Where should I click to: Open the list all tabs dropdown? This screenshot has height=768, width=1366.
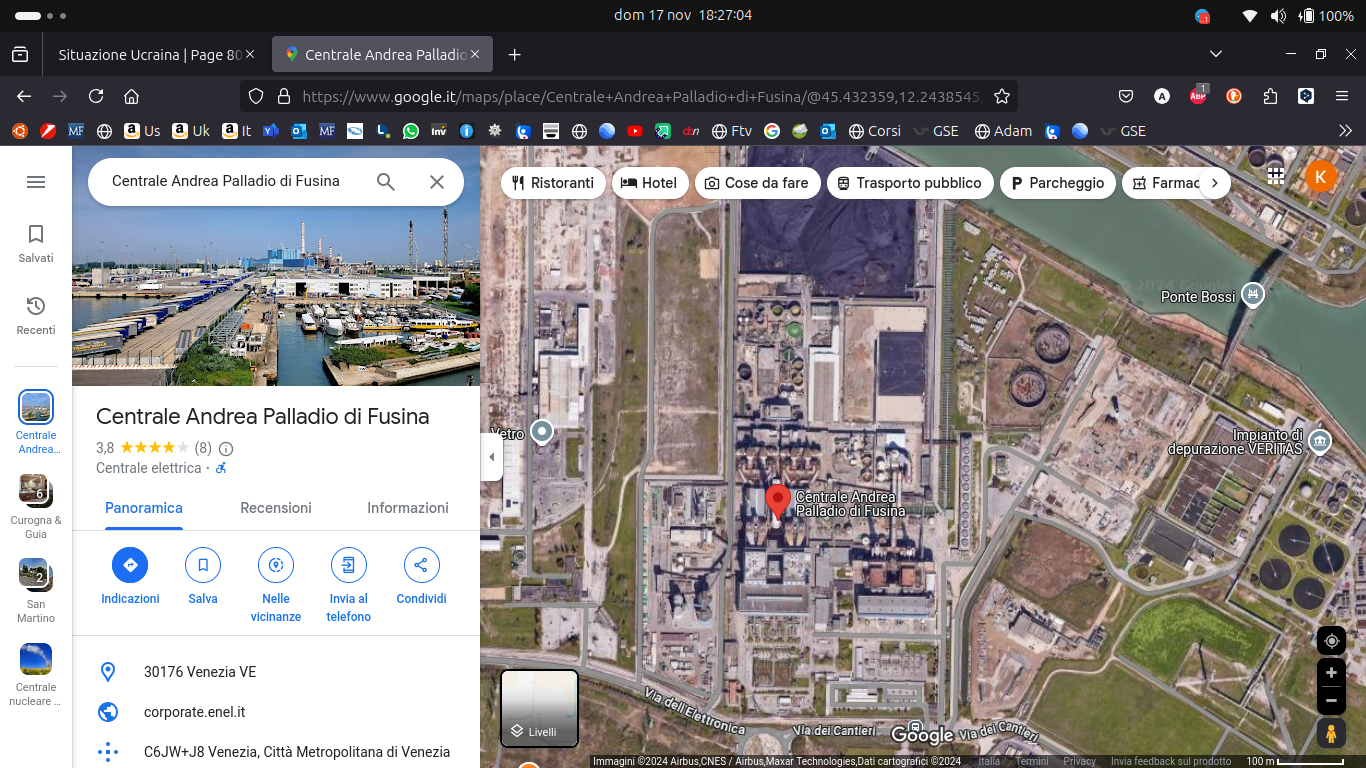(x=1216, y=54)
